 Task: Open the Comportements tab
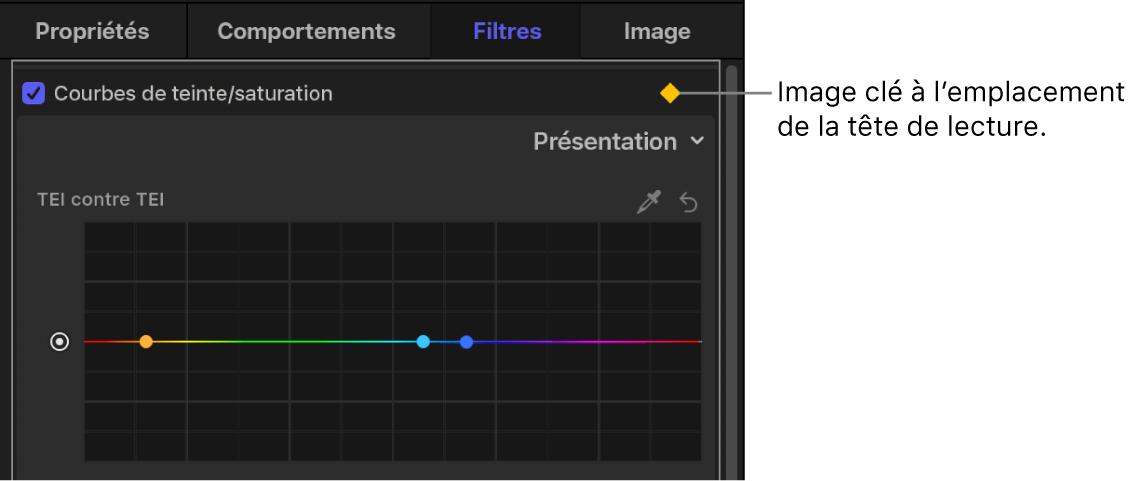coord(306,31)
